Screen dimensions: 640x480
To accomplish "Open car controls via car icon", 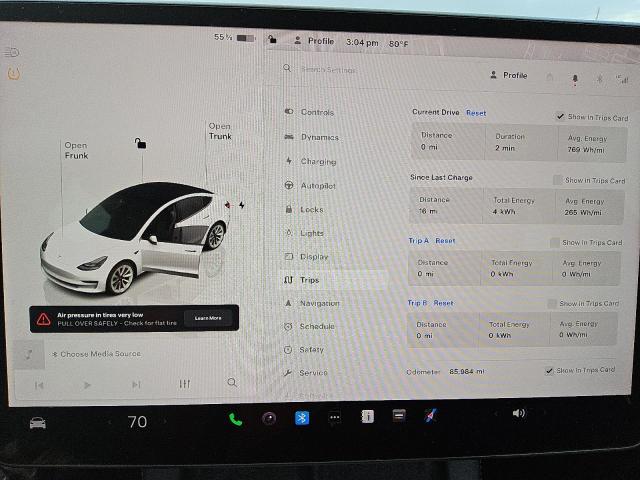I will 38,423.
